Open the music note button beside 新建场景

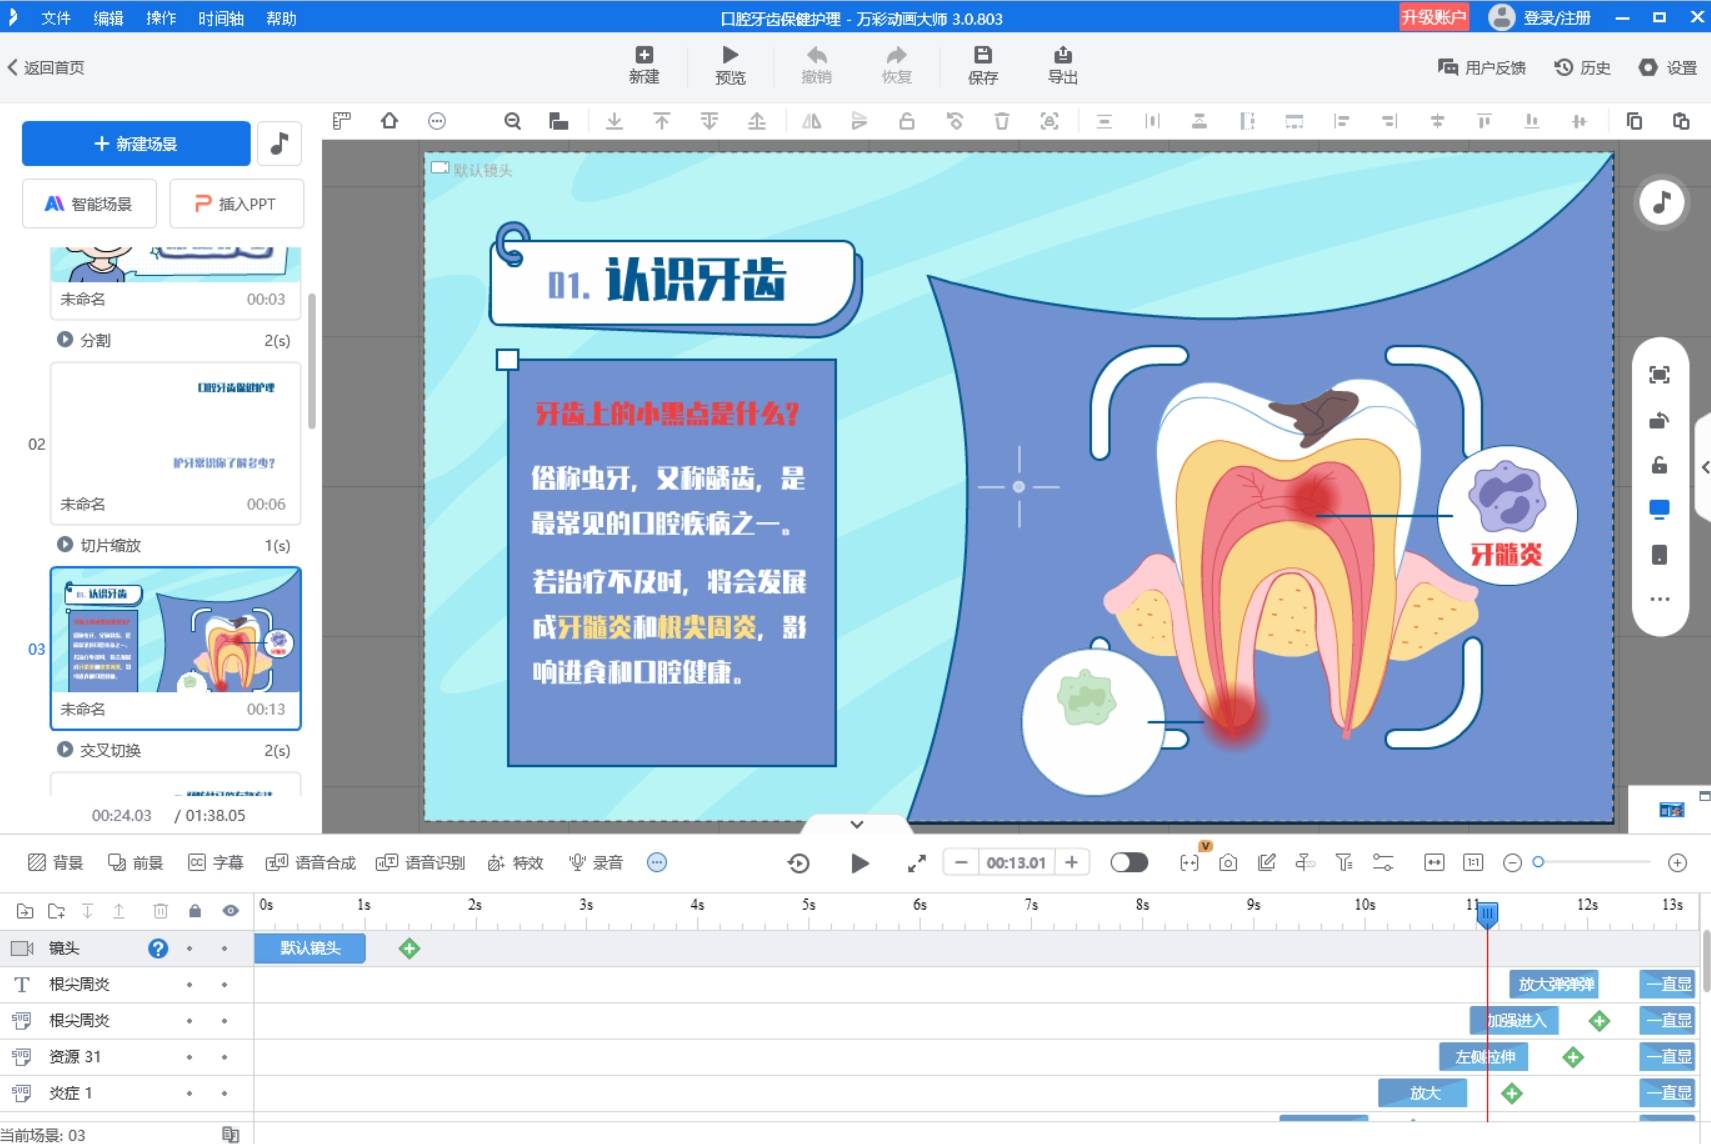coord(280,144)
